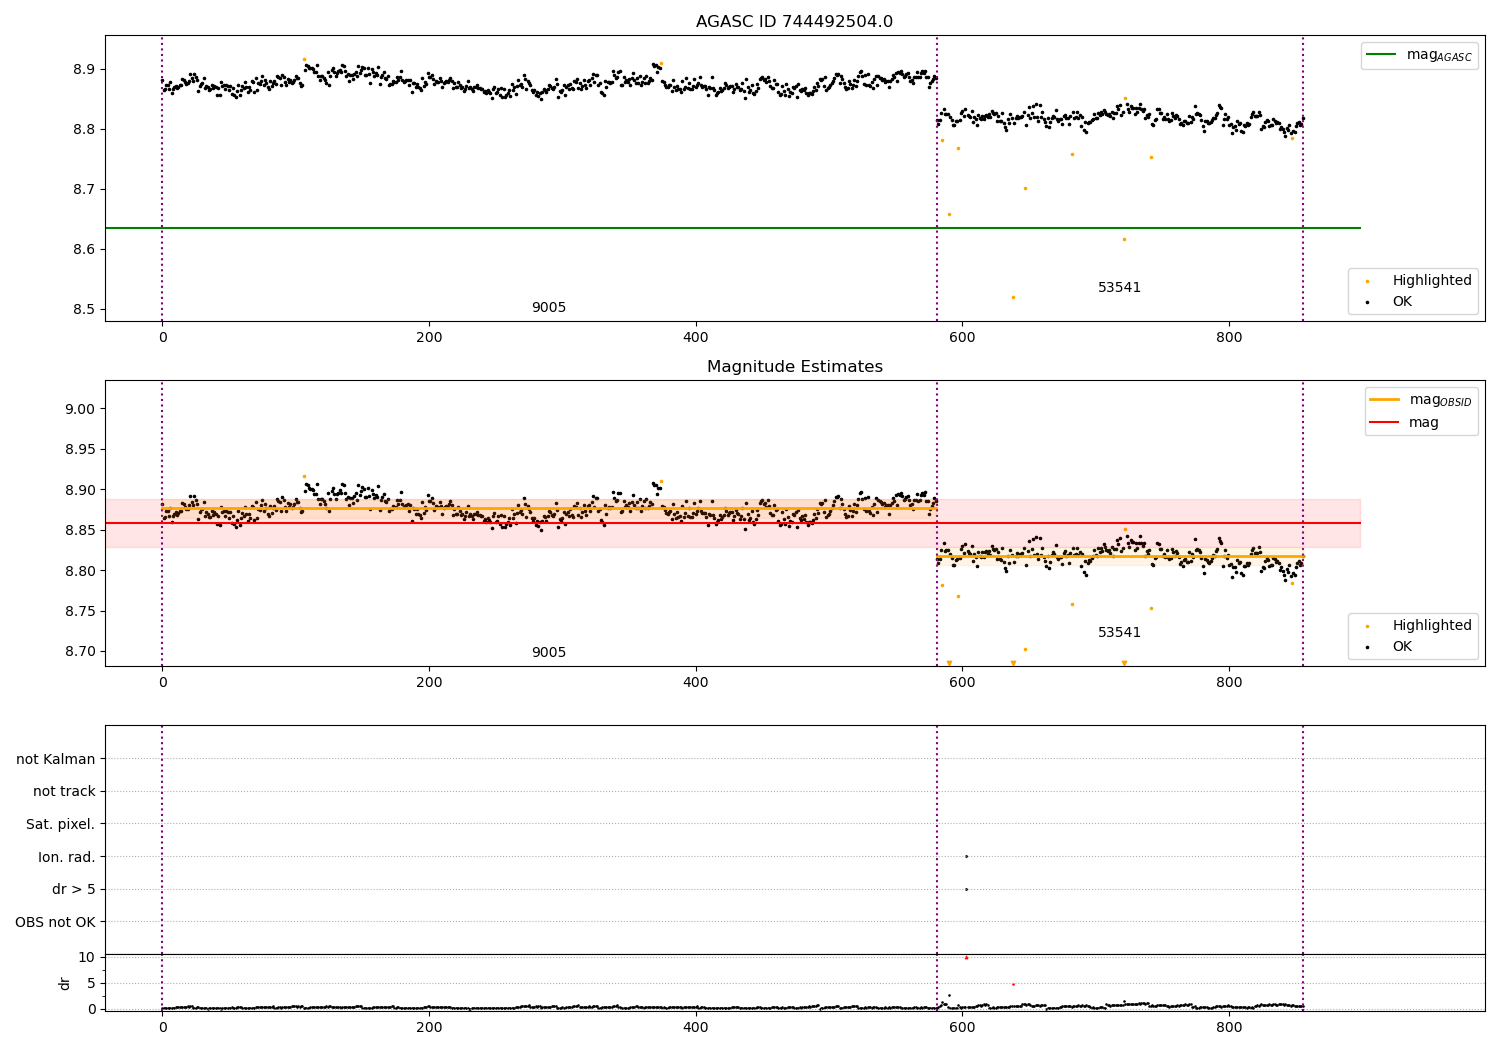1500x1050 pixels.
Task: Click the red triangle marker at dr 10
Action: click(x=966, y=958)
